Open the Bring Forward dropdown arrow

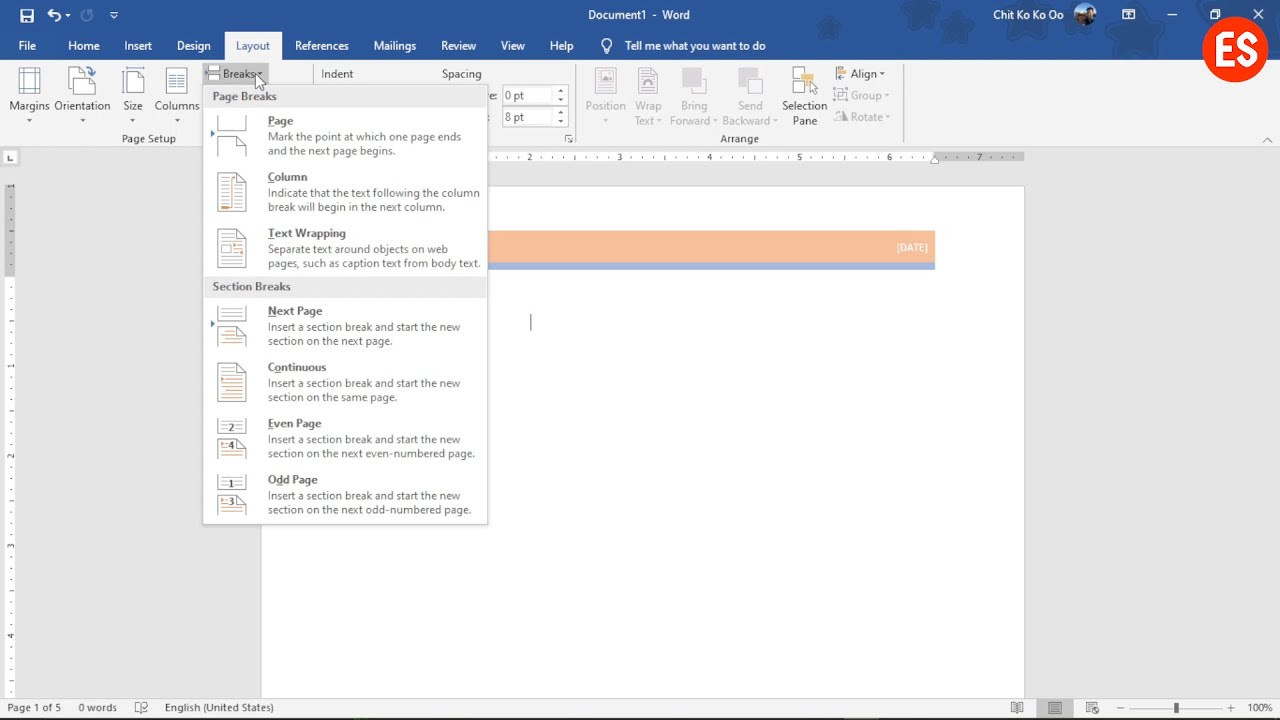pyautogui.click(x=714, y=121)
